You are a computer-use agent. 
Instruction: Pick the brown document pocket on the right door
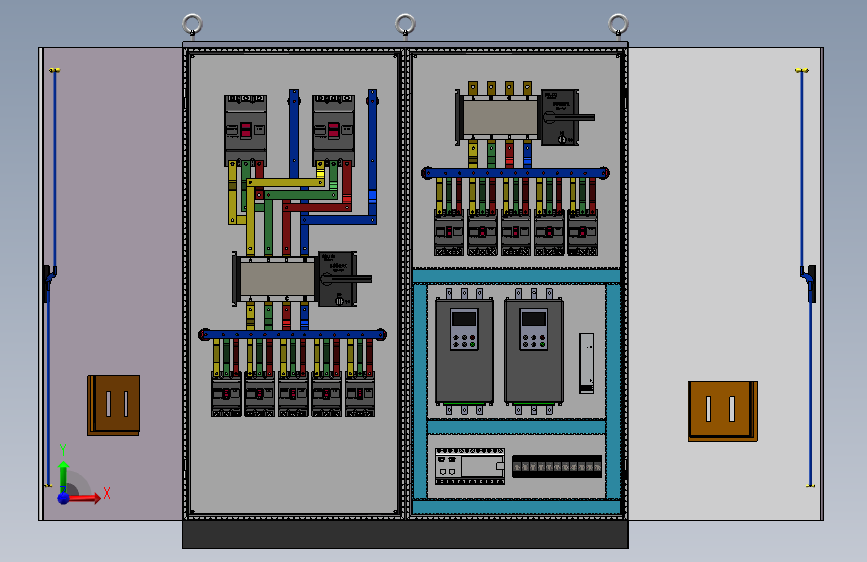coord(723,411)
